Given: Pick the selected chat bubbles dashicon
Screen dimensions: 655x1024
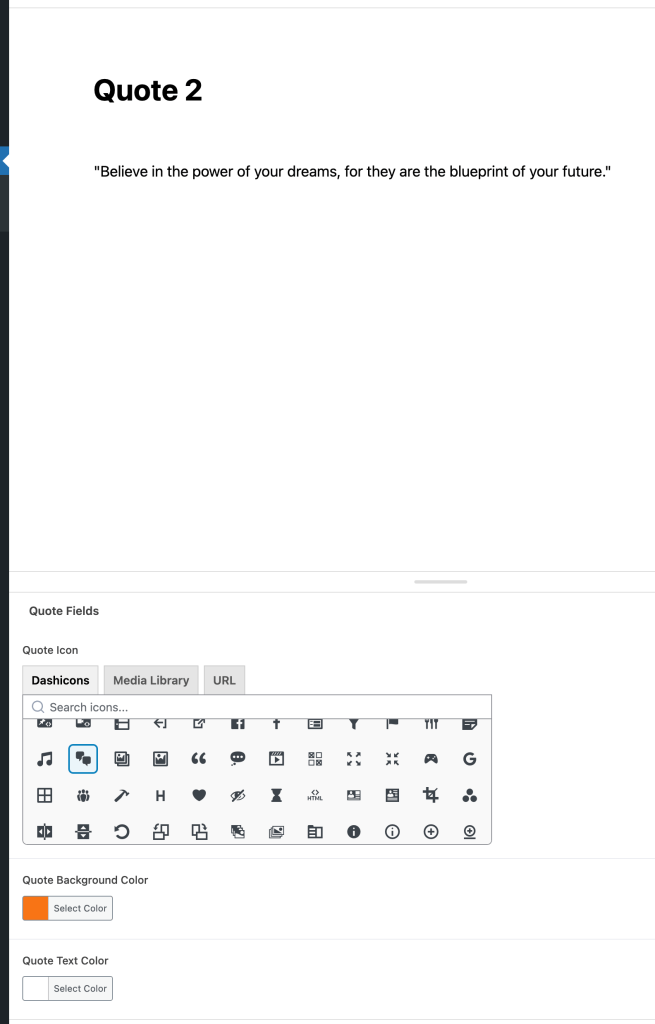Looking at the screenshot, I should coord(83,759).
